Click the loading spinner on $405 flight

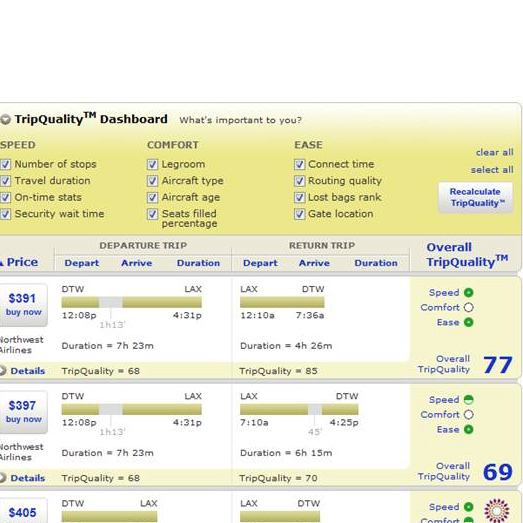point(497,510)
